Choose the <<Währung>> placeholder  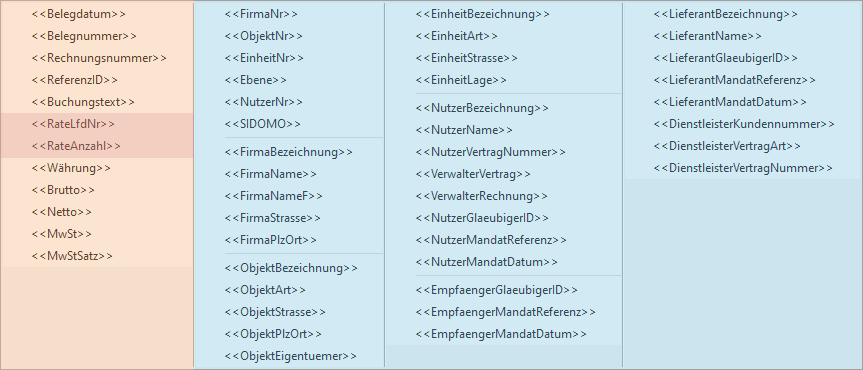[71, 168]
